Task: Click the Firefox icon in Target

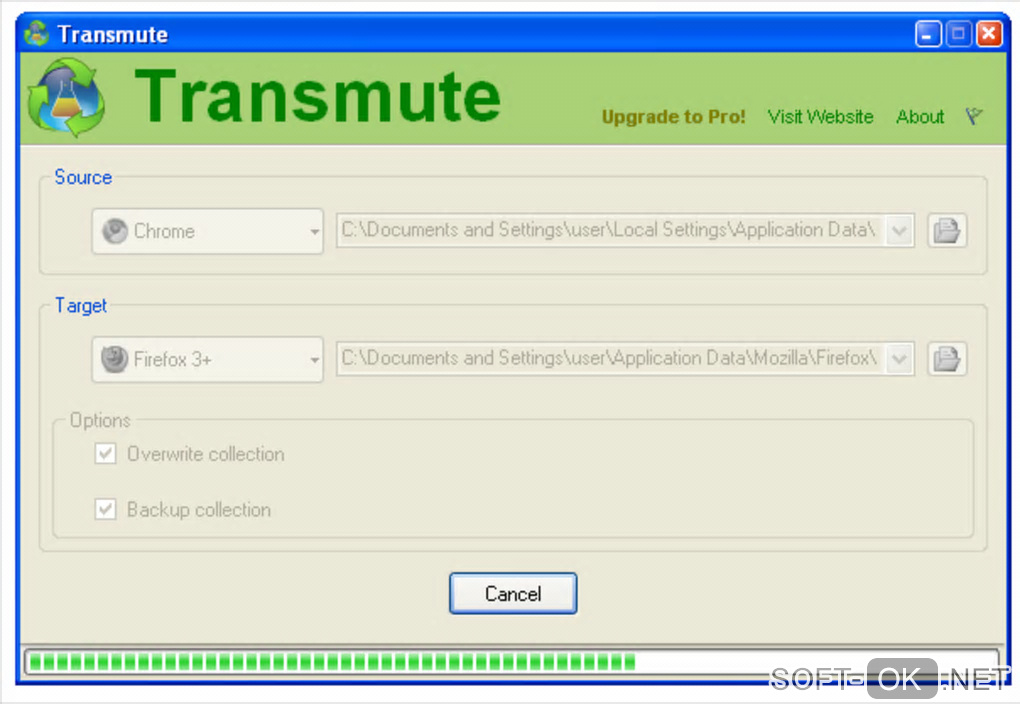Action: [x=115, y=359]
